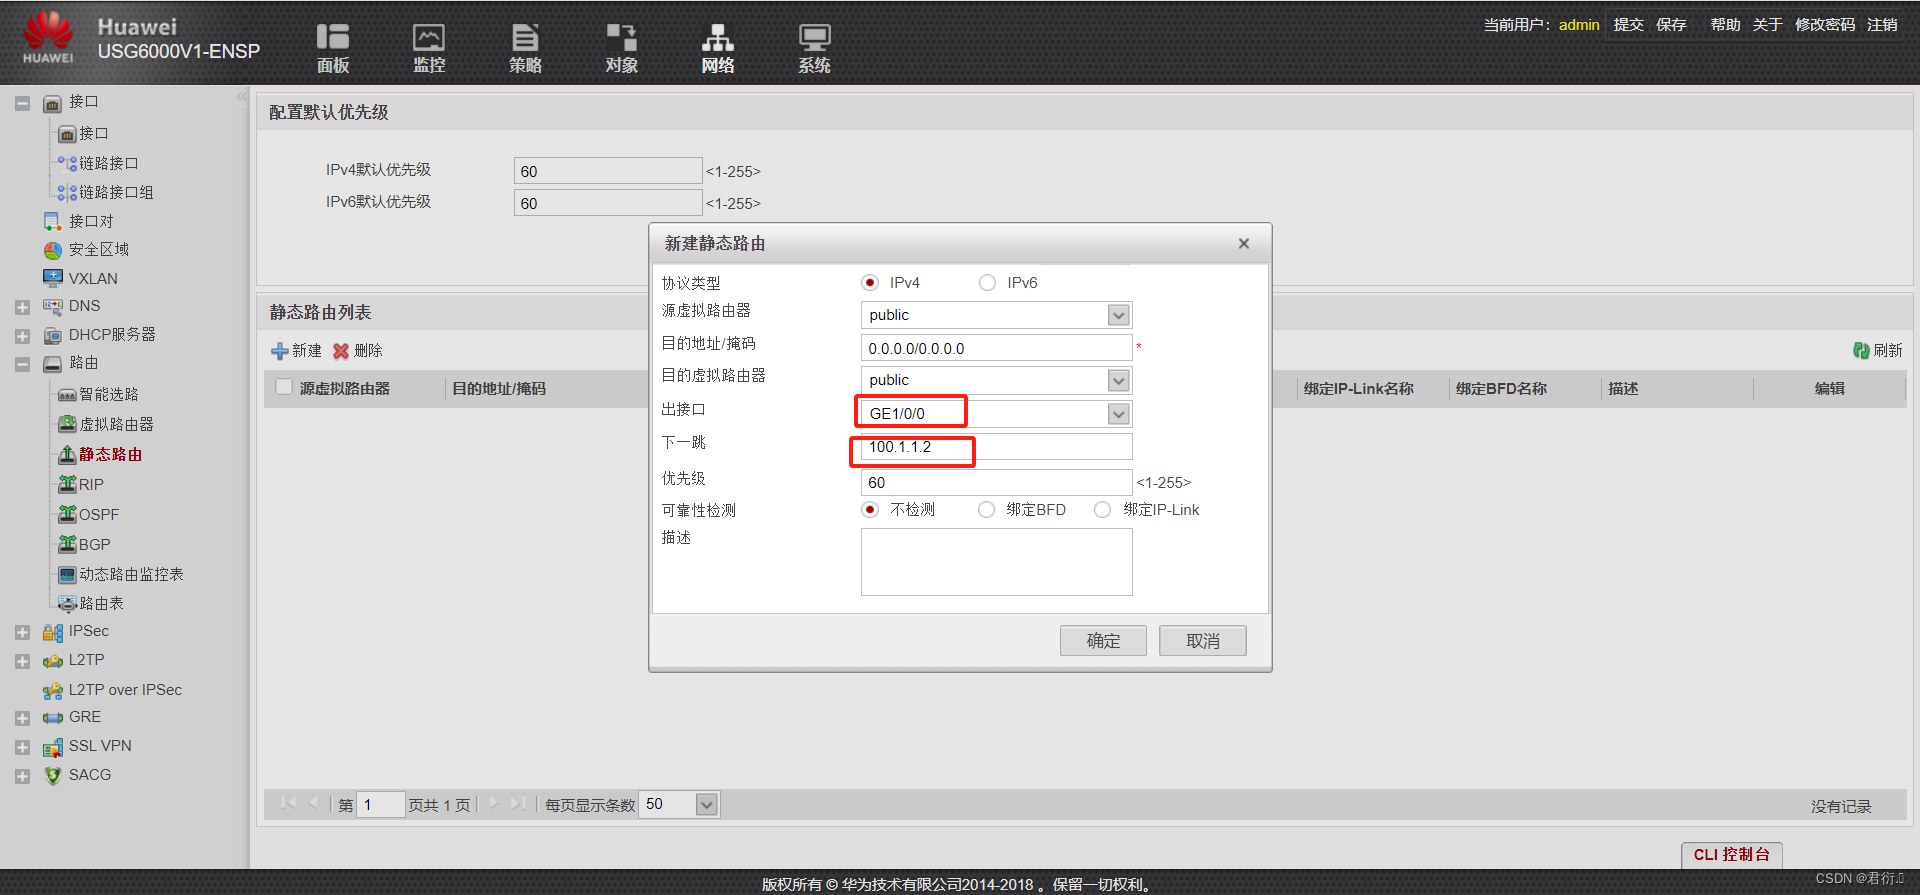The image size is (1920, 895).
Task: Cancel dialog with 取消 button
Action: tap(1203, 641)
